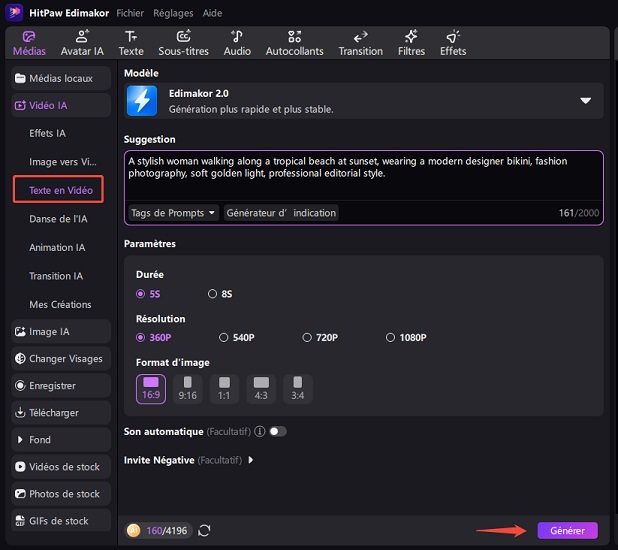Click the Générer button

[x=568, y=531]
